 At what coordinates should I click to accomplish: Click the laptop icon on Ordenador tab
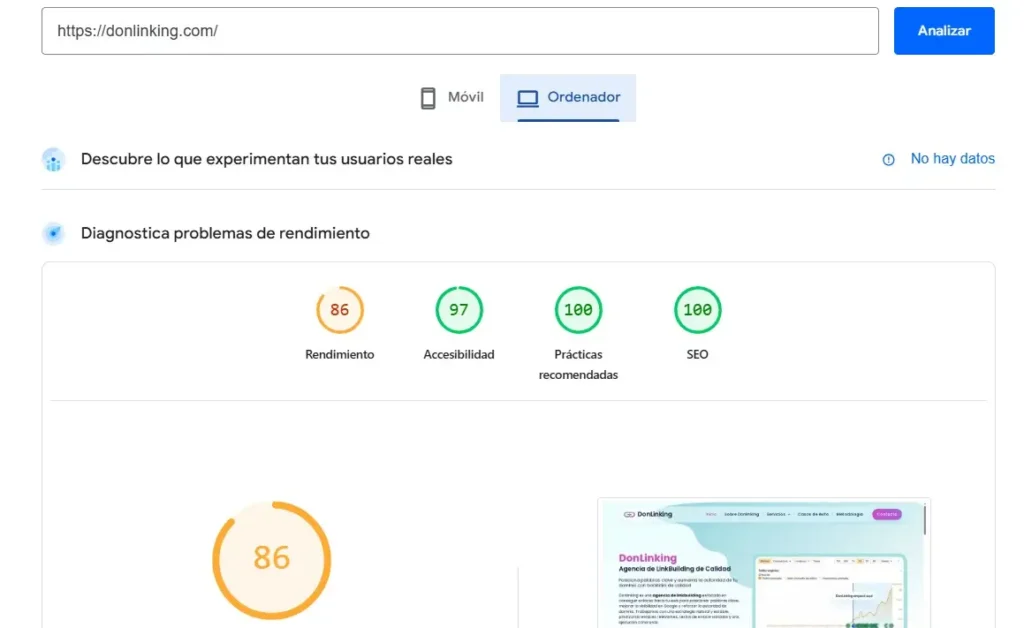(x=528, y=98)
